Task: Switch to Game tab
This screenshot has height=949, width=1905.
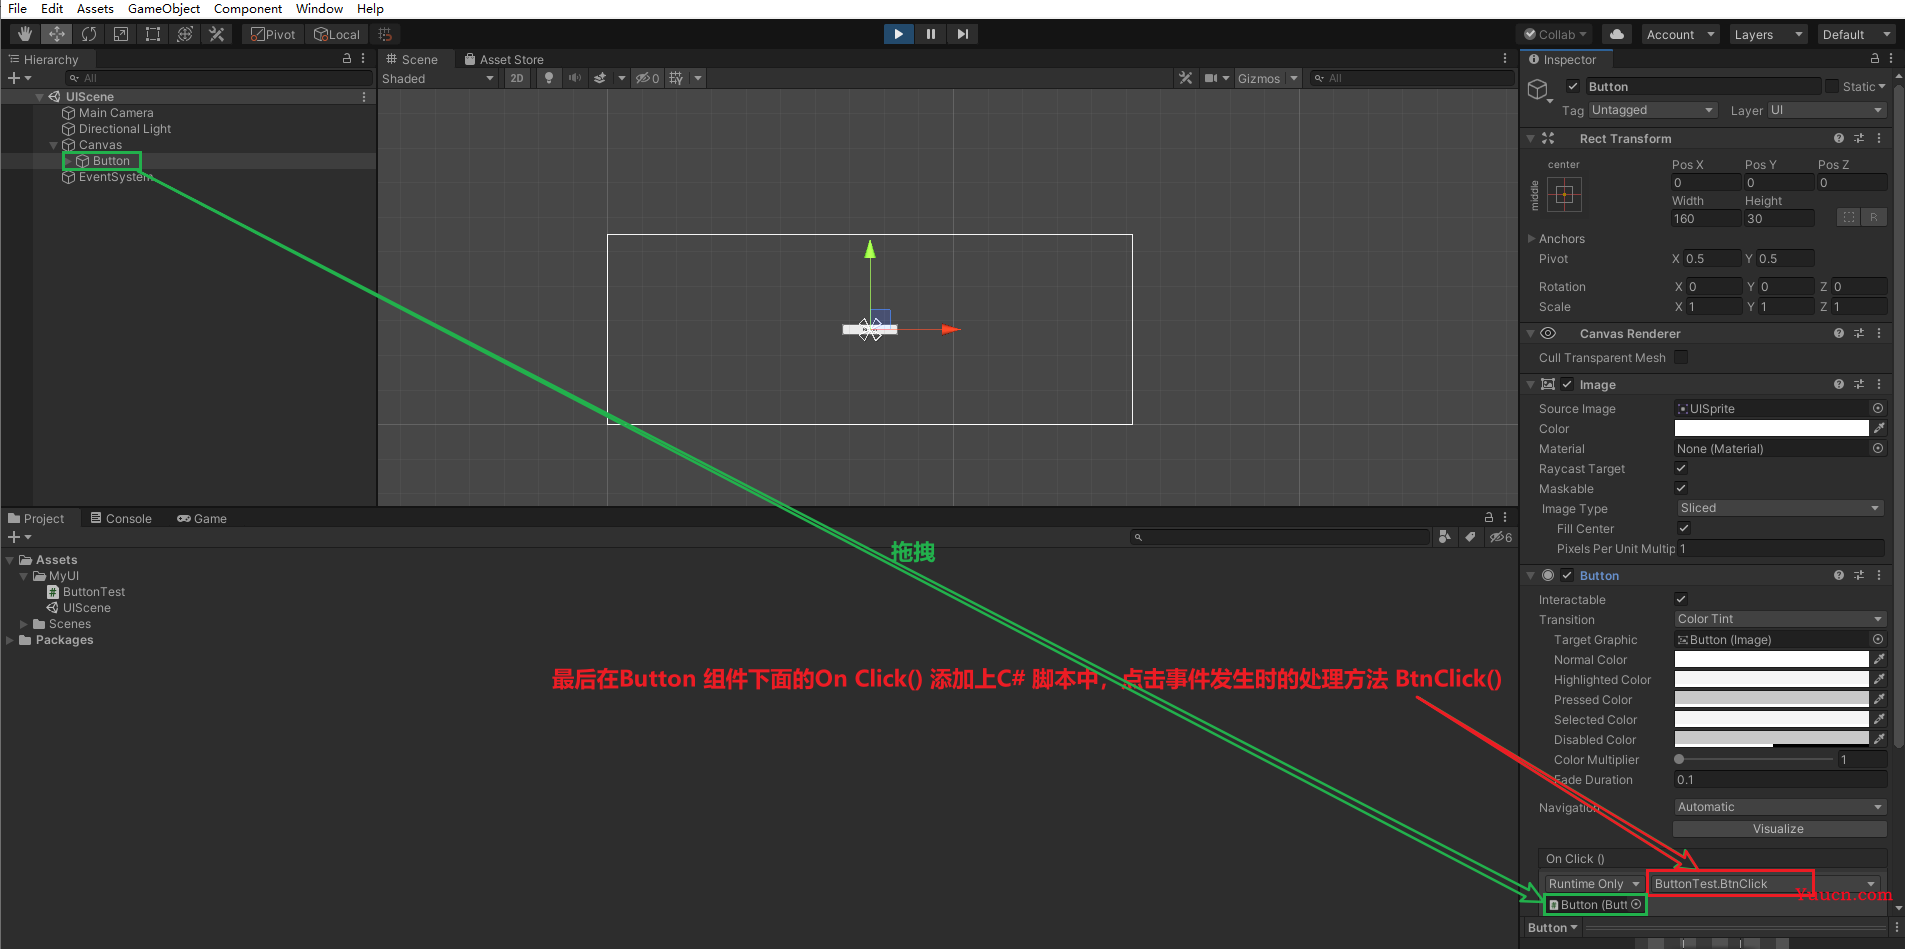Action: (202, 518)
